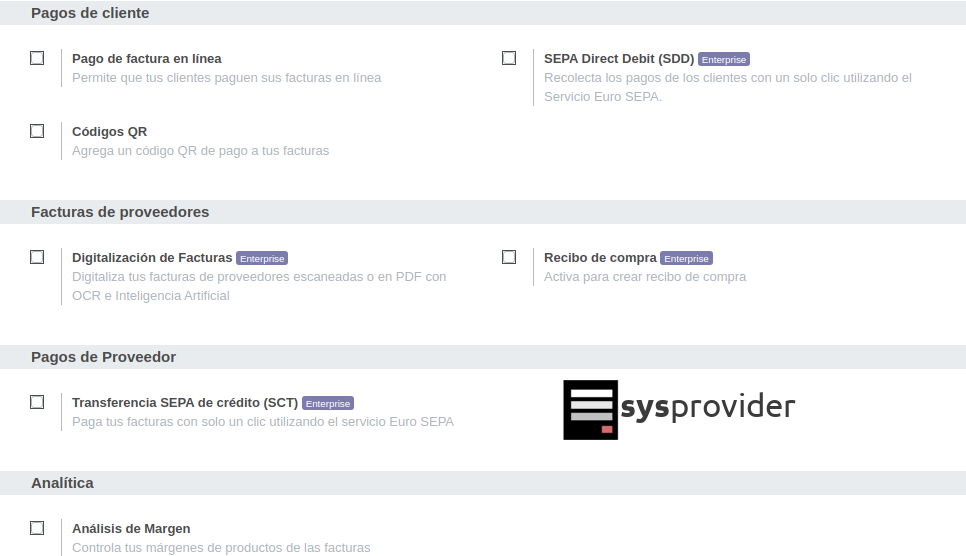Select the Pagos de cliente section header
Viewport: 966px width, 556px height.
coord(90,13)
